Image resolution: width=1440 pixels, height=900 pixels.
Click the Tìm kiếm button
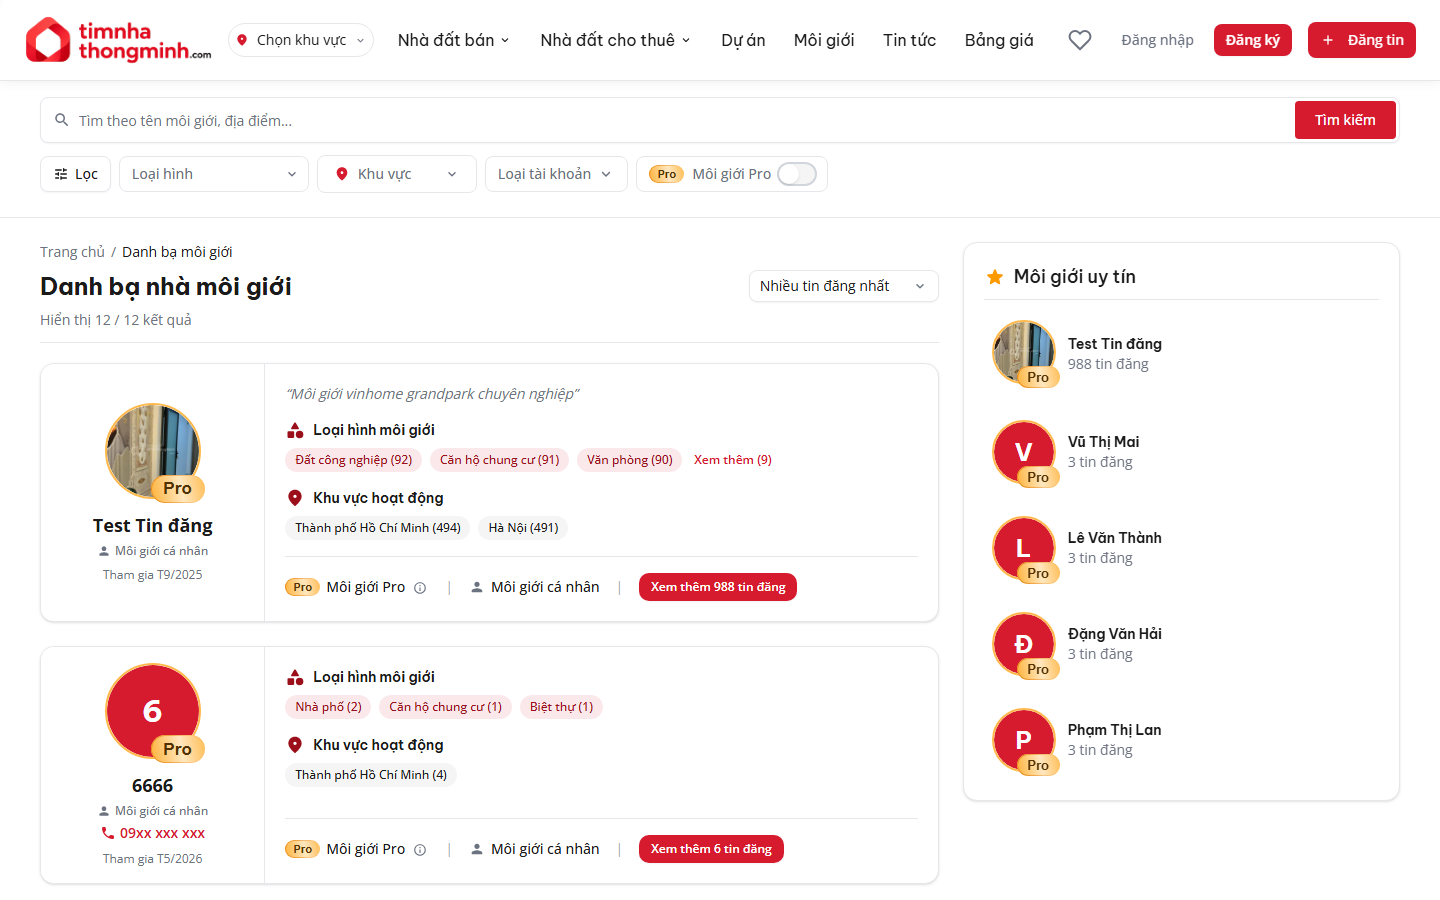[x=1345, y=120]
